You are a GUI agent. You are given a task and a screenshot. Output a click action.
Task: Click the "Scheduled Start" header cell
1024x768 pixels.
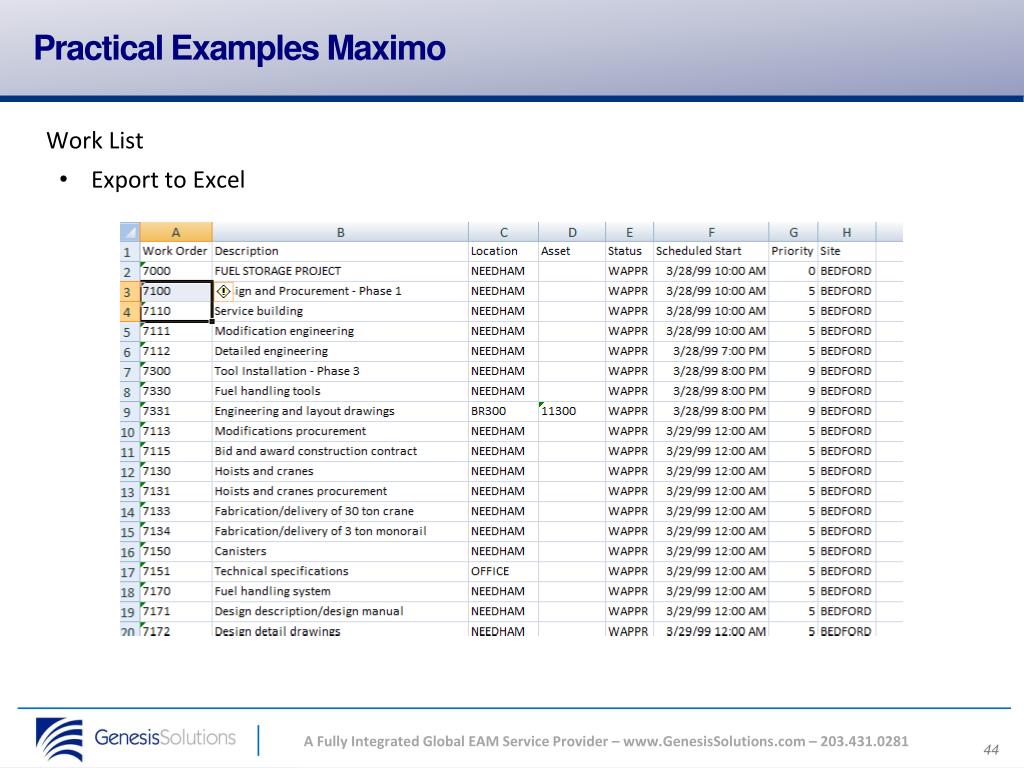point(711,251)
